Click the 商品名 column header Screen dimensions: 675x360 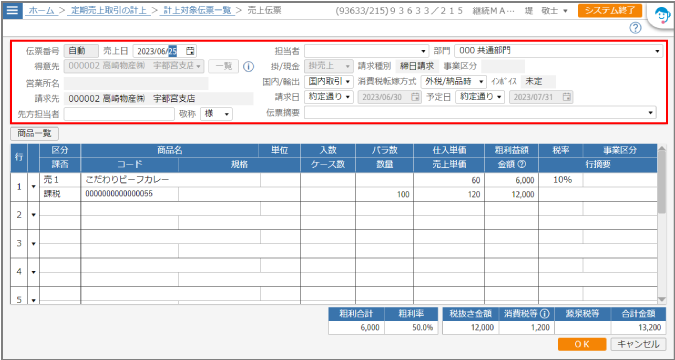[x=170, y=150]
